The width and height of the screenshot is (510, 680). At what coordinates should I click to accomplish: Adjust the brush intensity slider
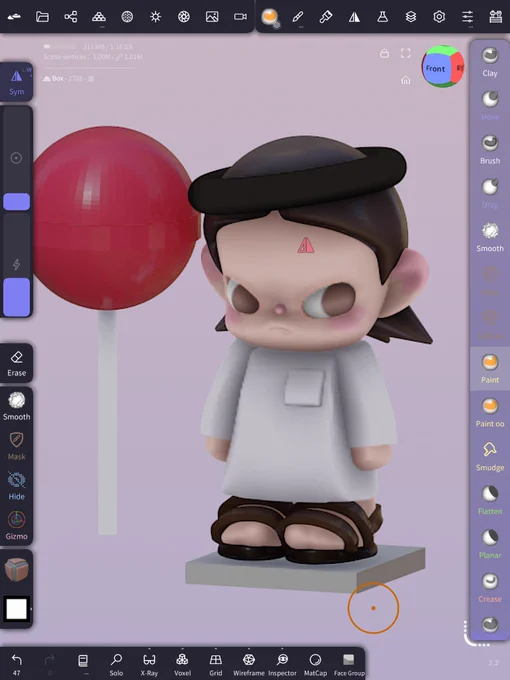click(x=16, y=265)
